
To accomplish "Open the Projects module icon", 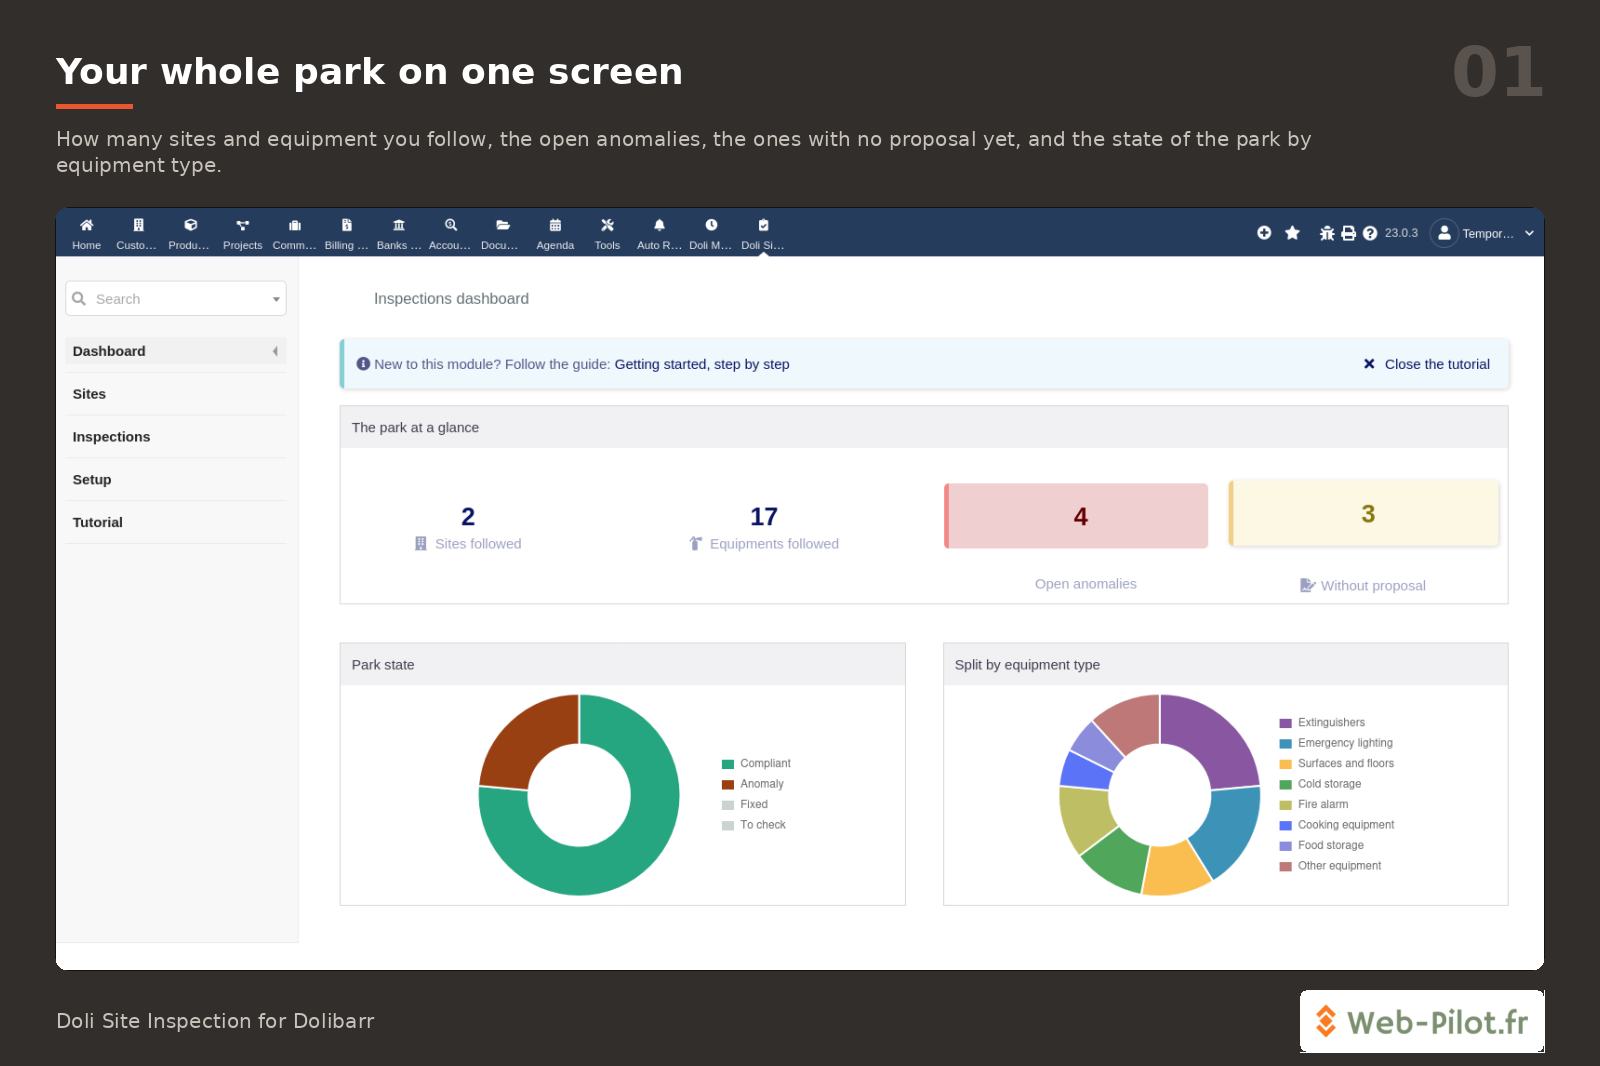I will (x=242, y=226).
